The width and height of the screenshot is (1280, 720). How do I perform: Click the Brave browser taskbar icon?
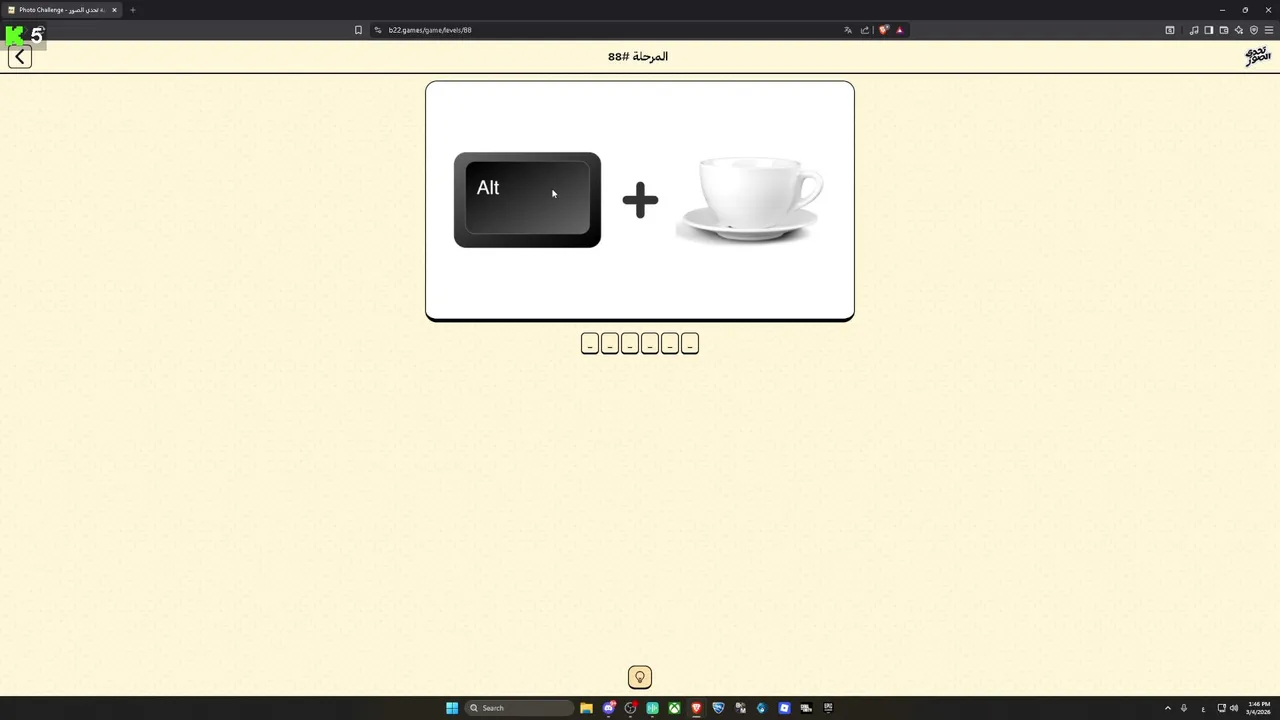coord(696,708)
